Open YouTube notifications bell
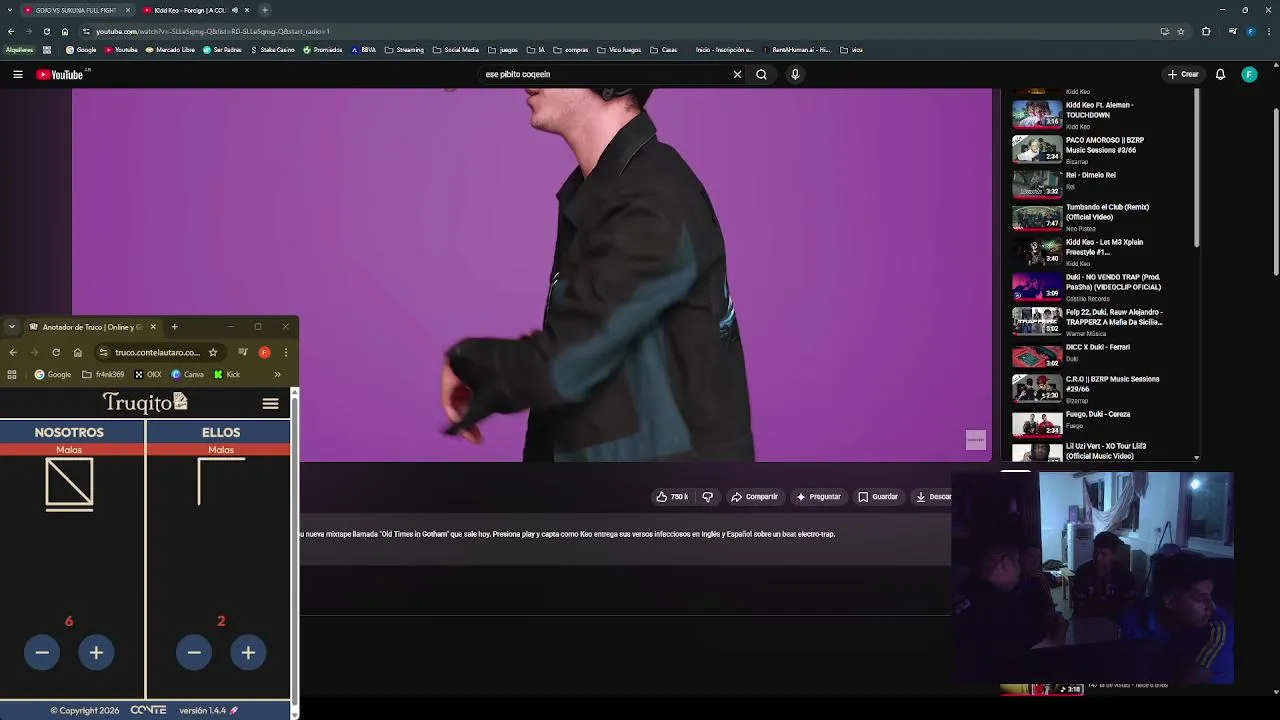This screenshot has width=1280, height=720. click(1220, 74)
